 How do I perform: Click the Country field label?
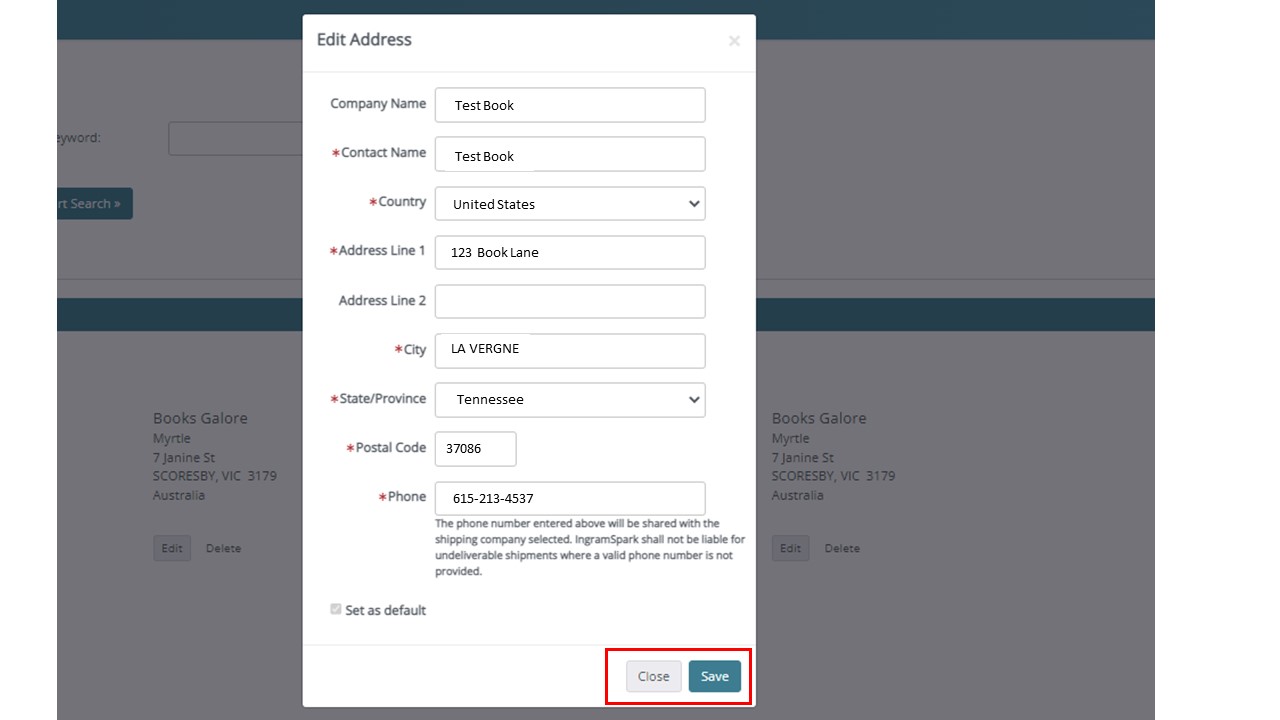click(x=398, y=202)
